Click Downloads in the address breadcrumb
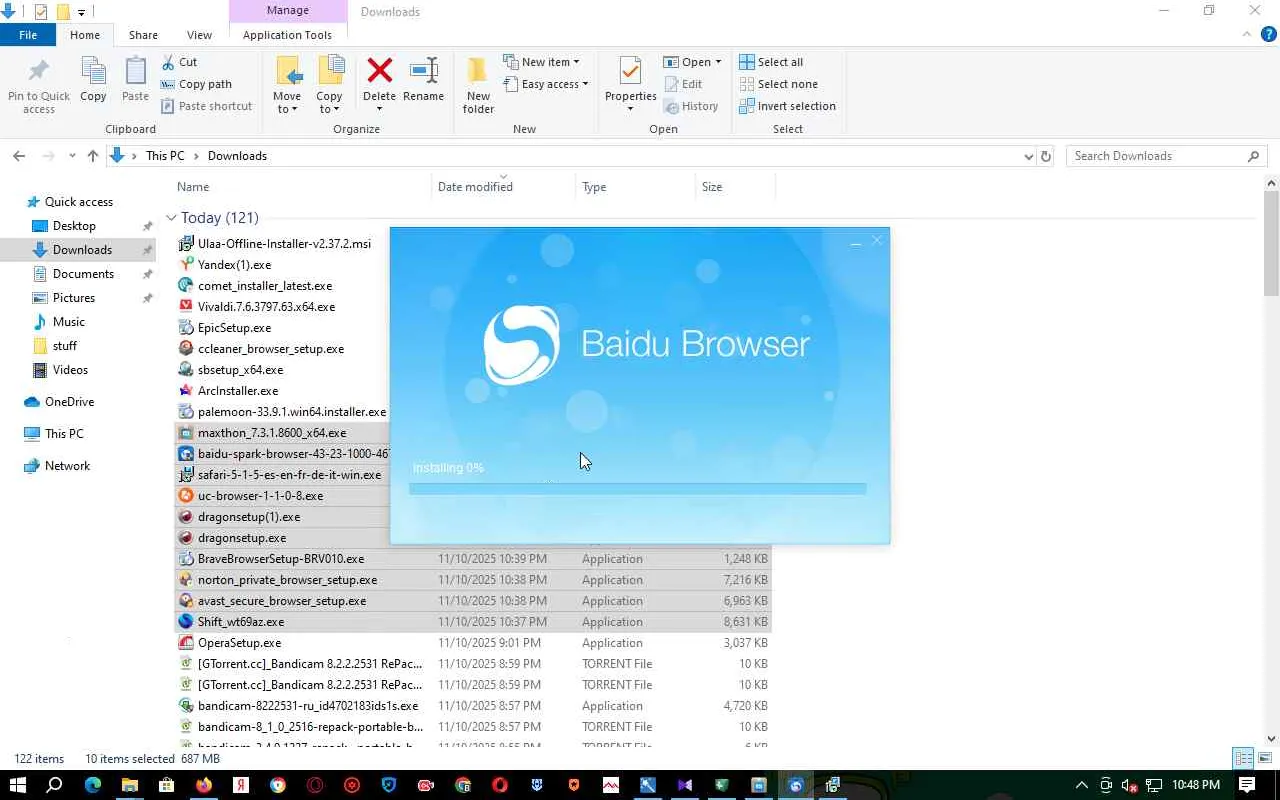The image size is (1280, 800). tap(237, 156)
